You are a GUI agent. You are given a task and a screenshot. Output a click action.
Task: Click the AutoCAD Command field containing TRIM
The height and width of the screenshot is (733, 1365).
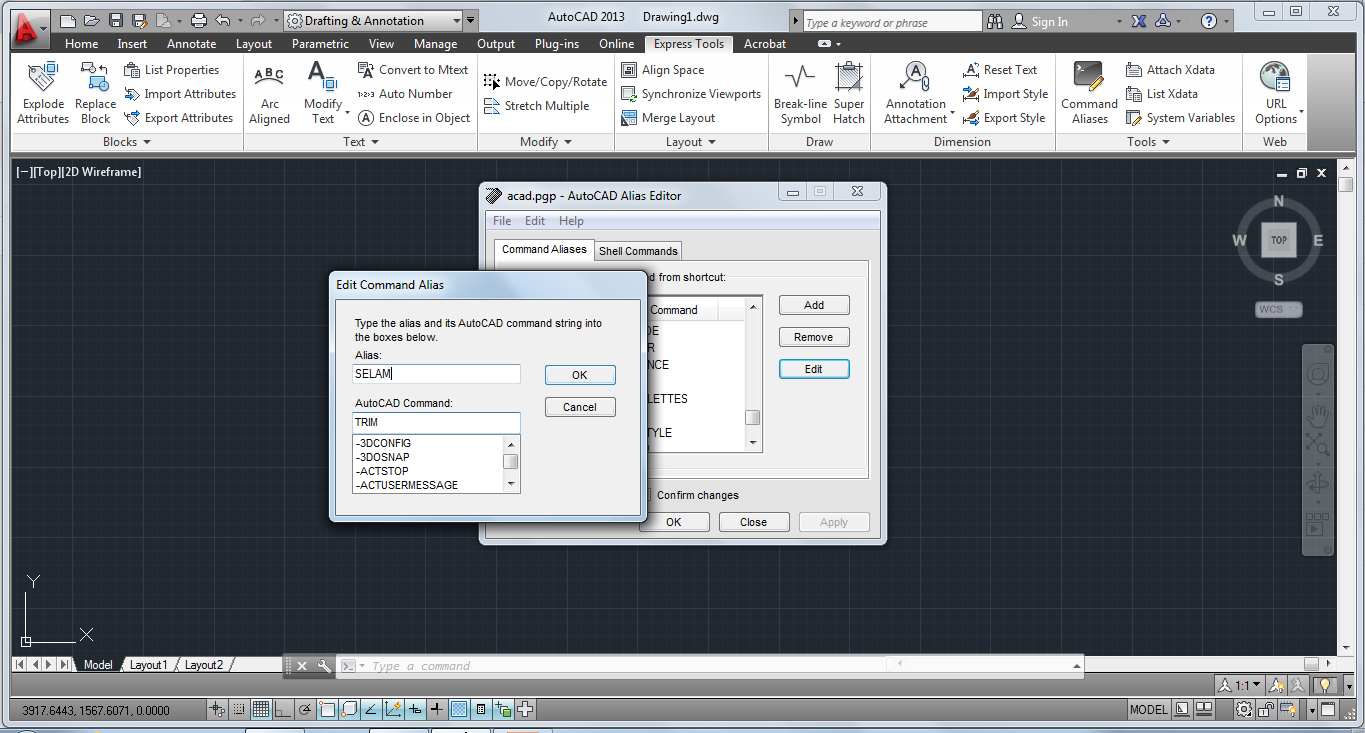click(x=437, y=422)
